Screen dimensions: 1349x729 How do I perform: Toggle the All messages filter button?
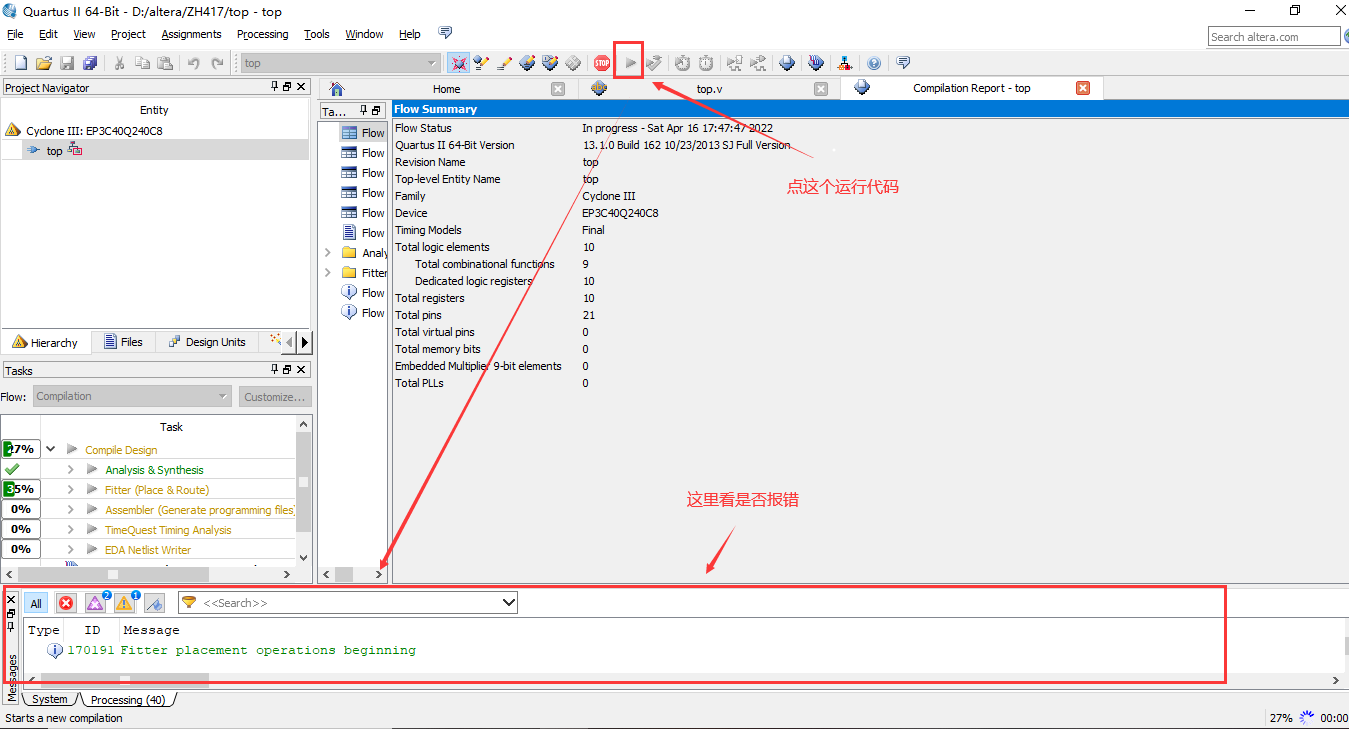tap(36, 603)
